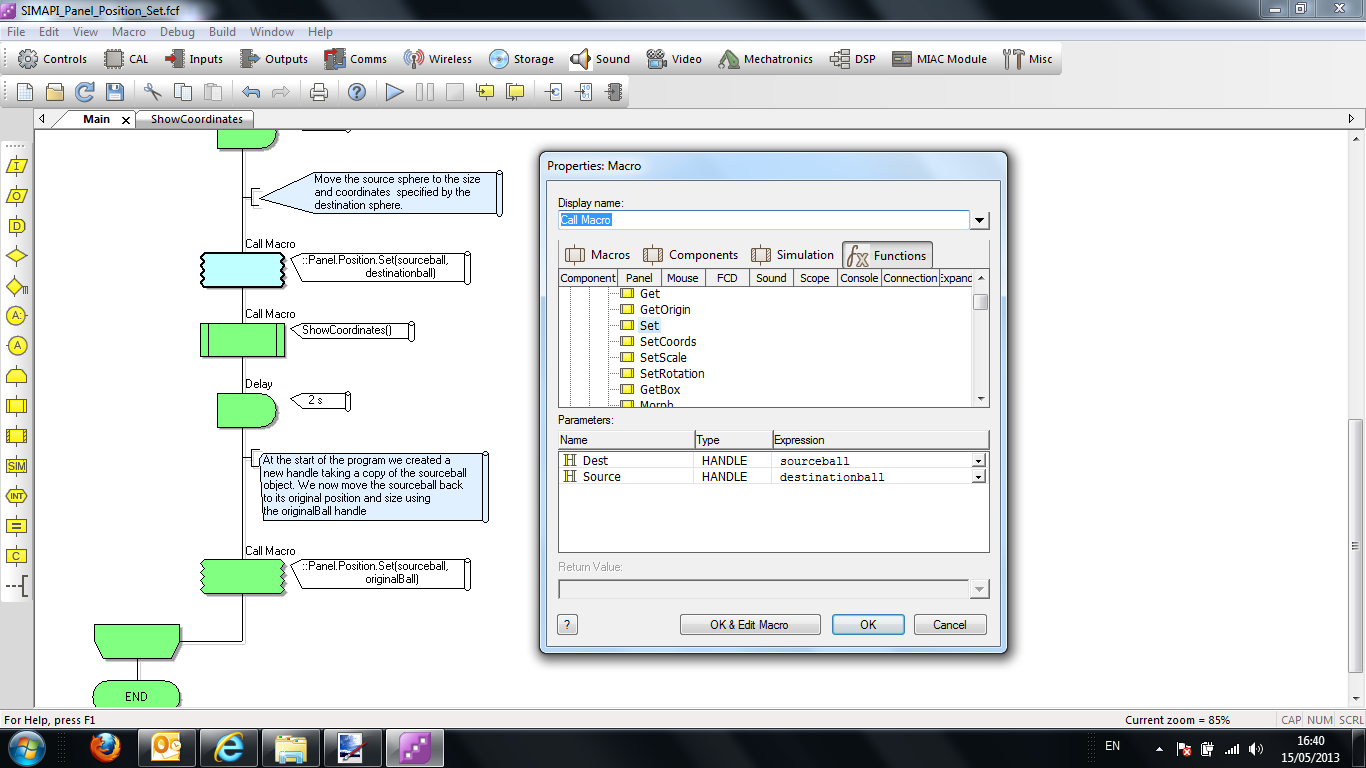Open Internet Explorer from the taskbar
The width and height of the screenshot is (1366, 768).
click(x=229, y=748)
